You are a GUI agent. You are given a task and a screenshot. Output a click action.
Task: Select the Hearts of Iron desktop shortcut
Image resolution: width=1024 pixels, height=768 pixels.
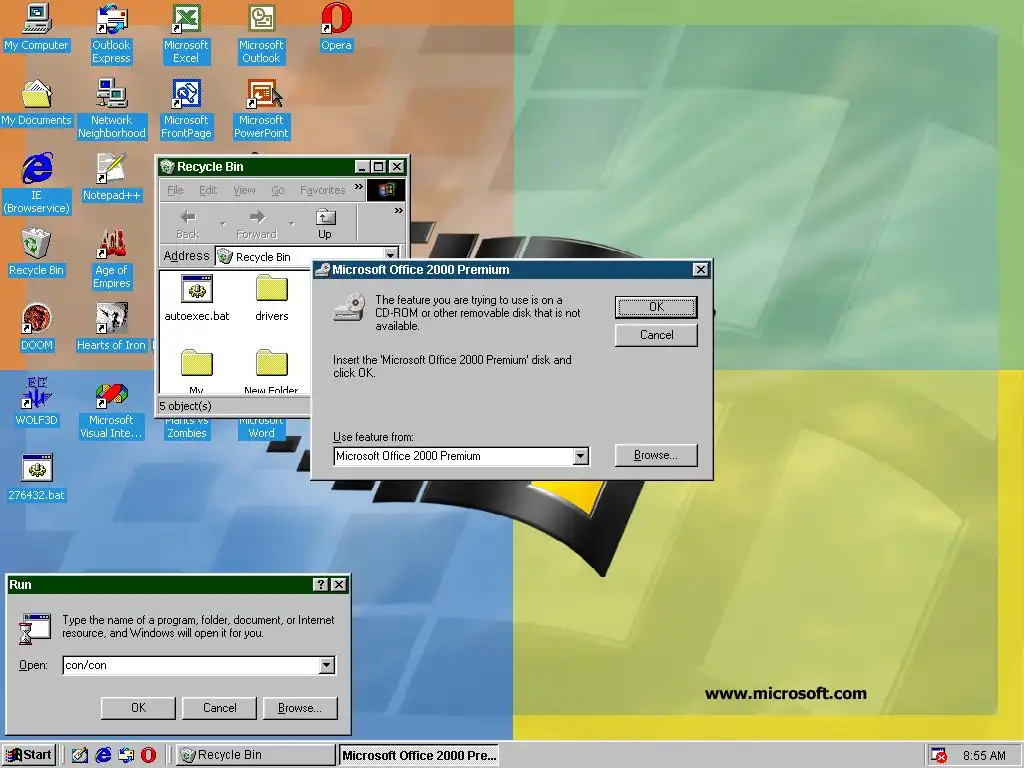(111, 328)
